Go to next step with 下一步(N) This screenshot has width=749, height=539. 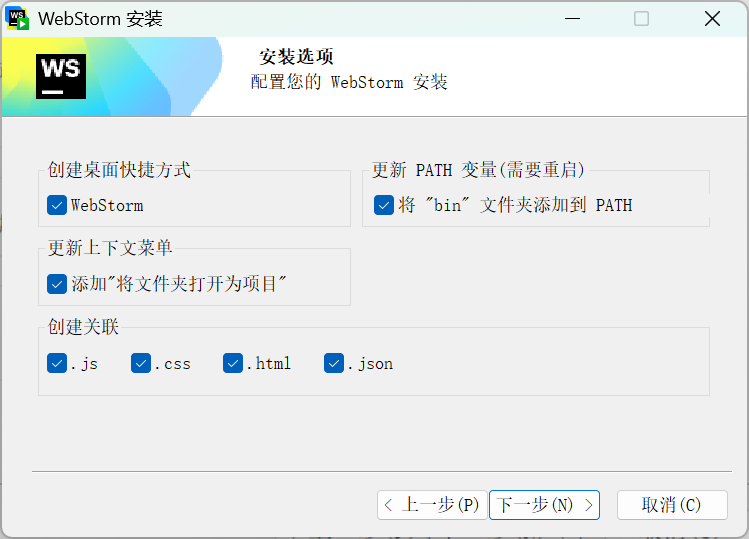coord(544,505)
